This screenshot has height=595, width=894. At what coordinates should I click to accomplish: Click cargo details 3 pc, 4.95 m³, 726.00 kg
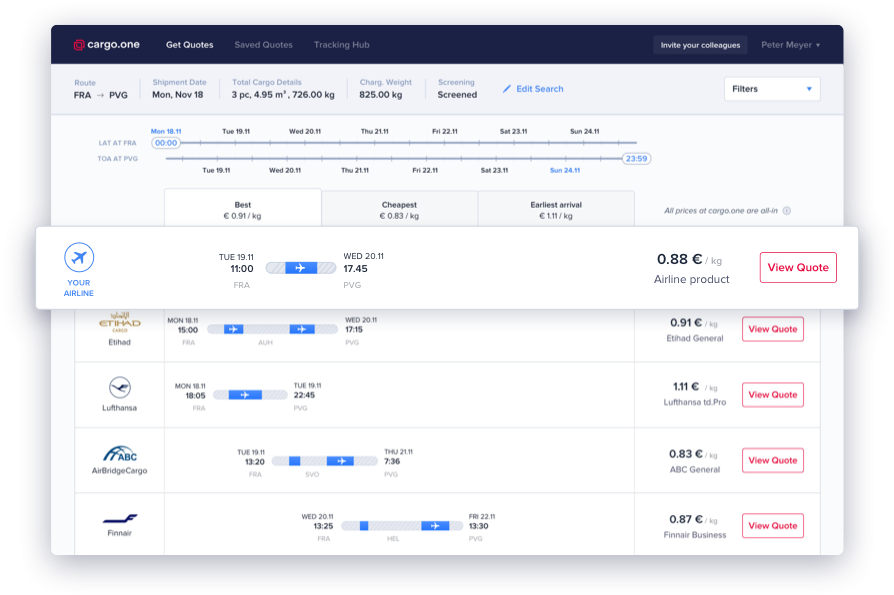click(x=283, y=95)
